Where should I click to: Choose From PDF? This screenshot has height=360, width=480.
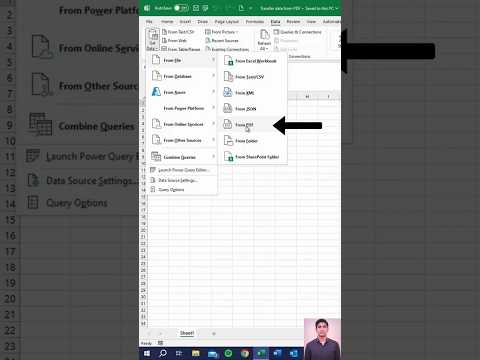(x=252, y=125)
